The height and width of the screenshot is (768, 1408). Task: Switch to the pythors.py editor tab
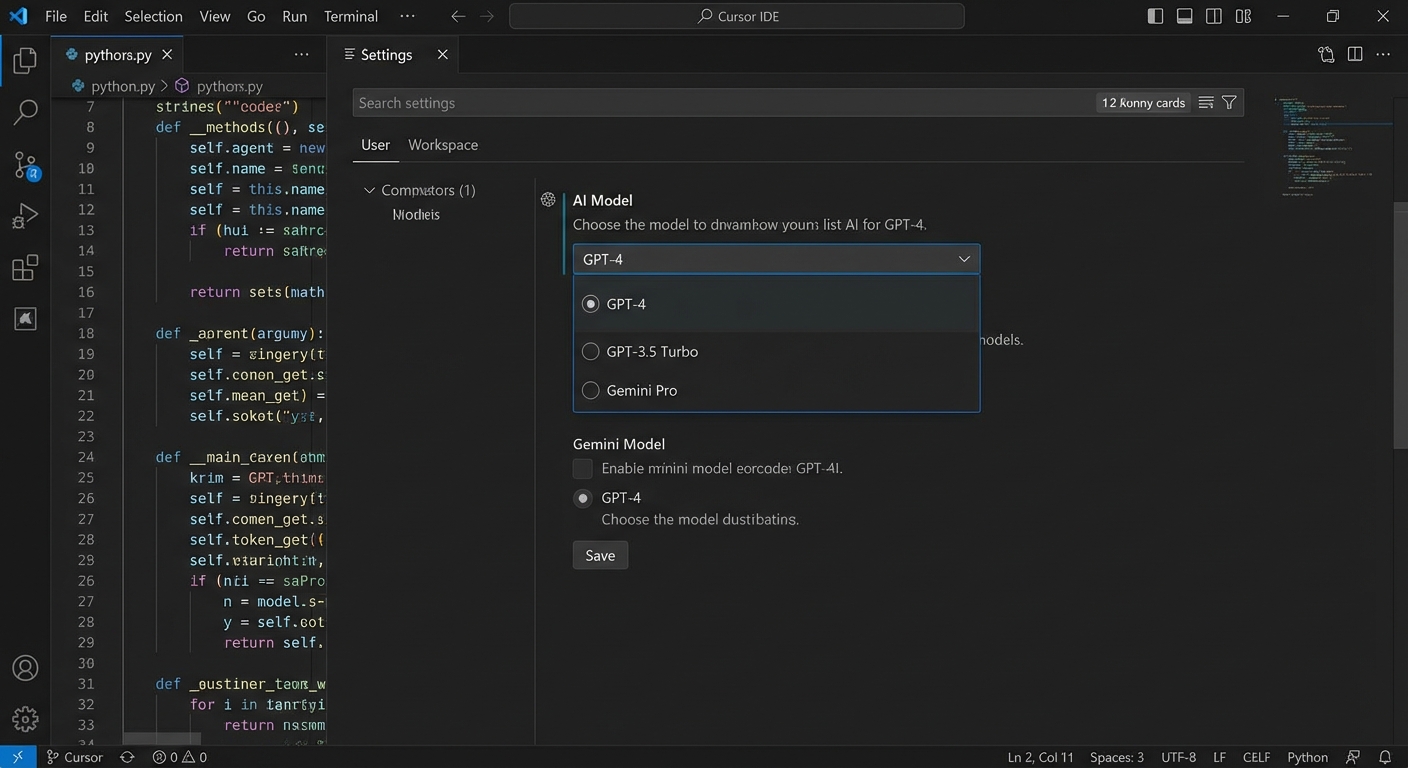point(119,55)
